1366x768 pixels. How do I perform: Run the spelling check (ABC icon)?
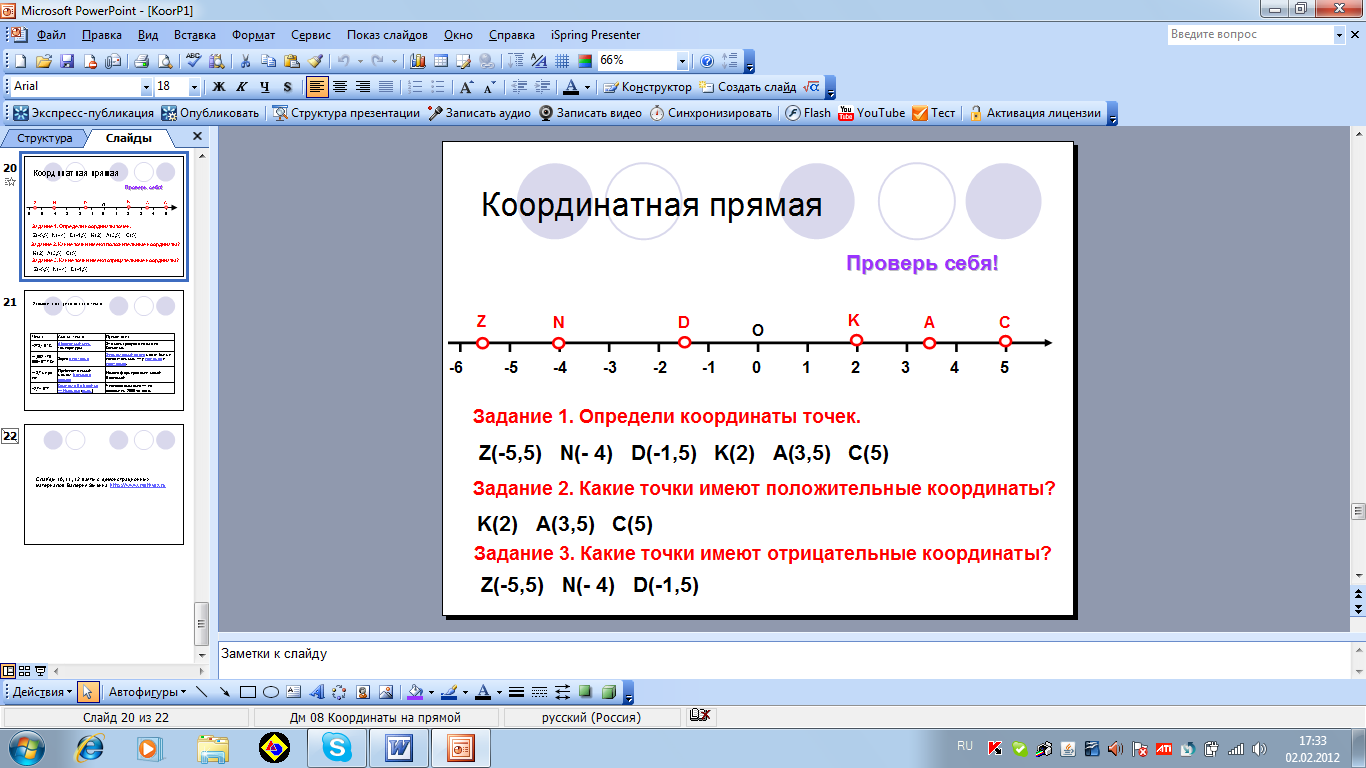[x=193, y=61]
